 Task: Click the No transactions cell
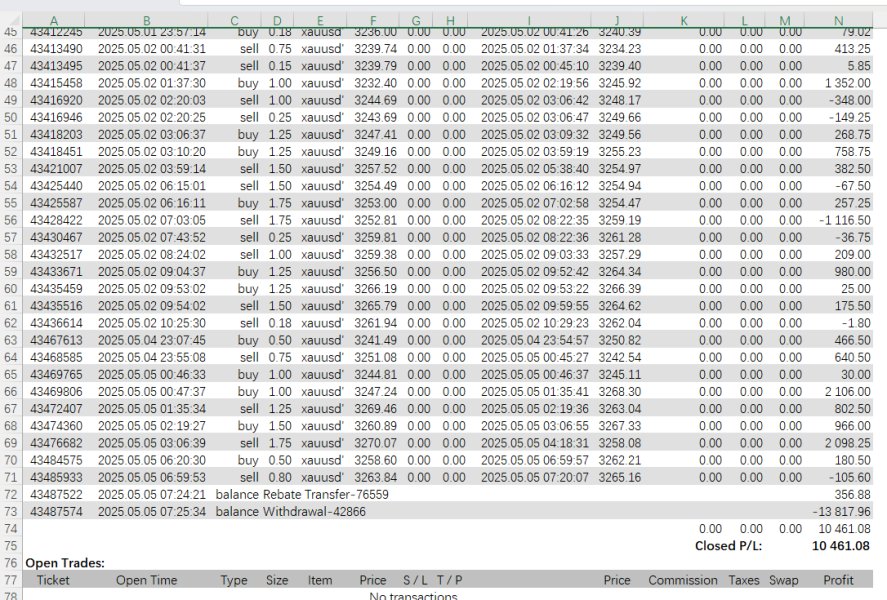pos(413,595)
